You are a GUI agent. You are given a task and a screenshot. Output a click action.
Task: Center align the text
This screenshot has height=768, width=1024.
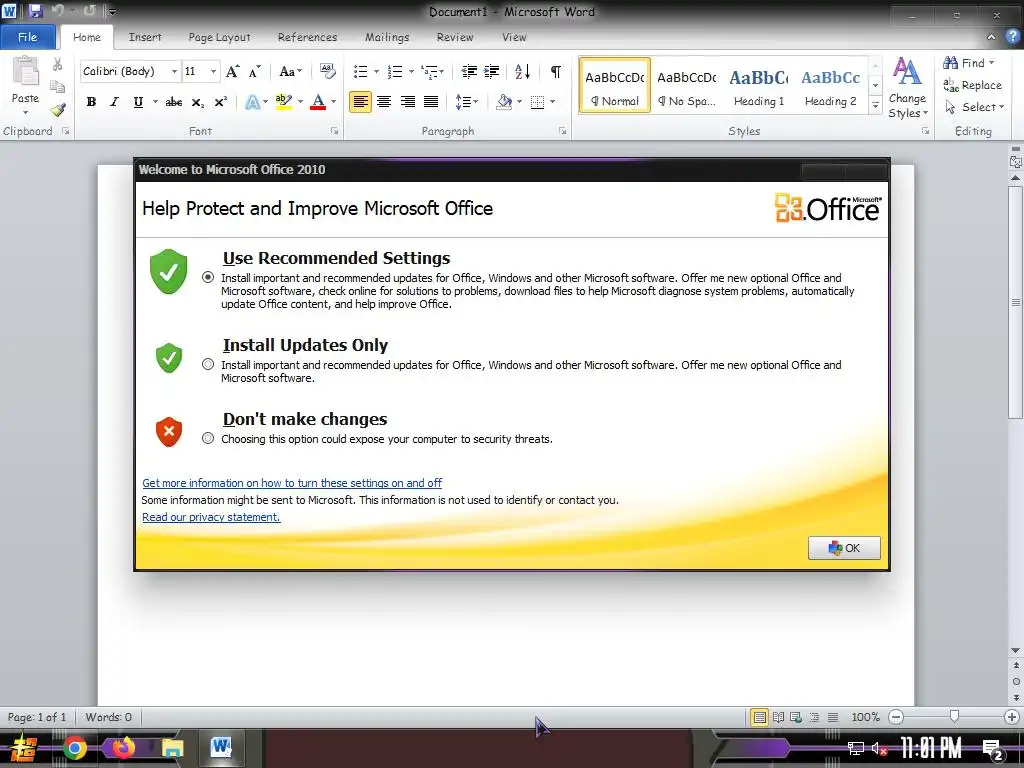click(384, 102)
